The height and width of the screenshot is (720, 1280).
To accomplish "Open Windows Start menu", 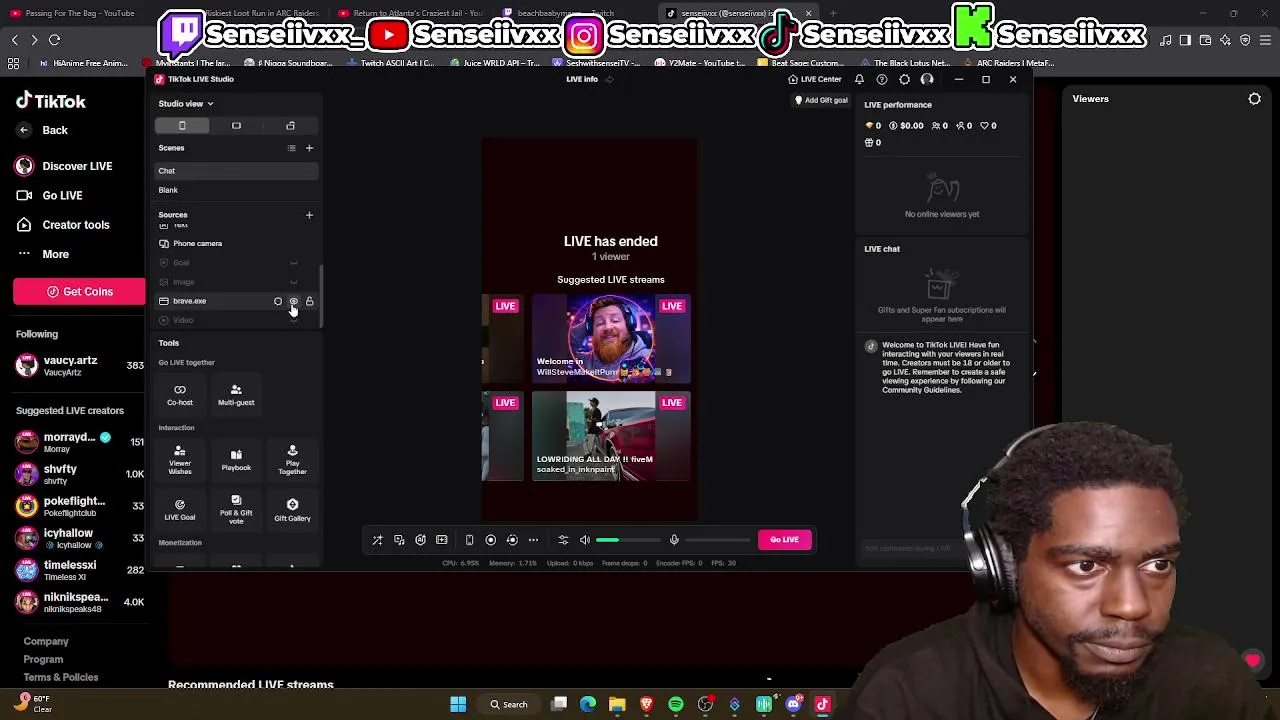I will pyautogui.click(x=458, y=705).
